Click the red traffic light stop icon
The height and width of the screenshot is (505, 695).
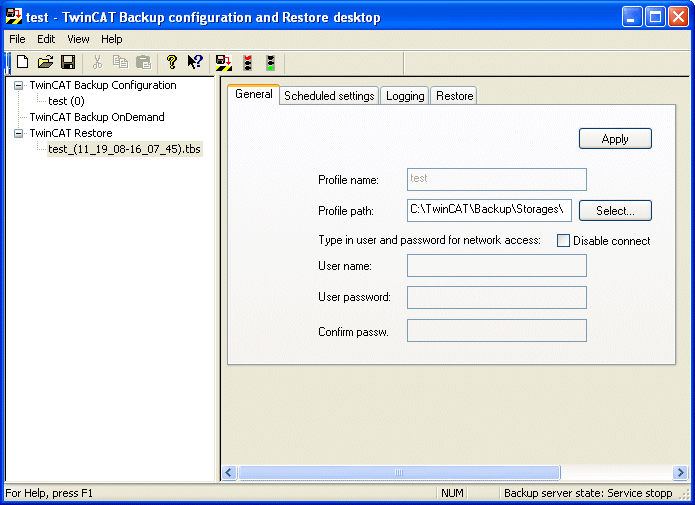tap(248, 63)
